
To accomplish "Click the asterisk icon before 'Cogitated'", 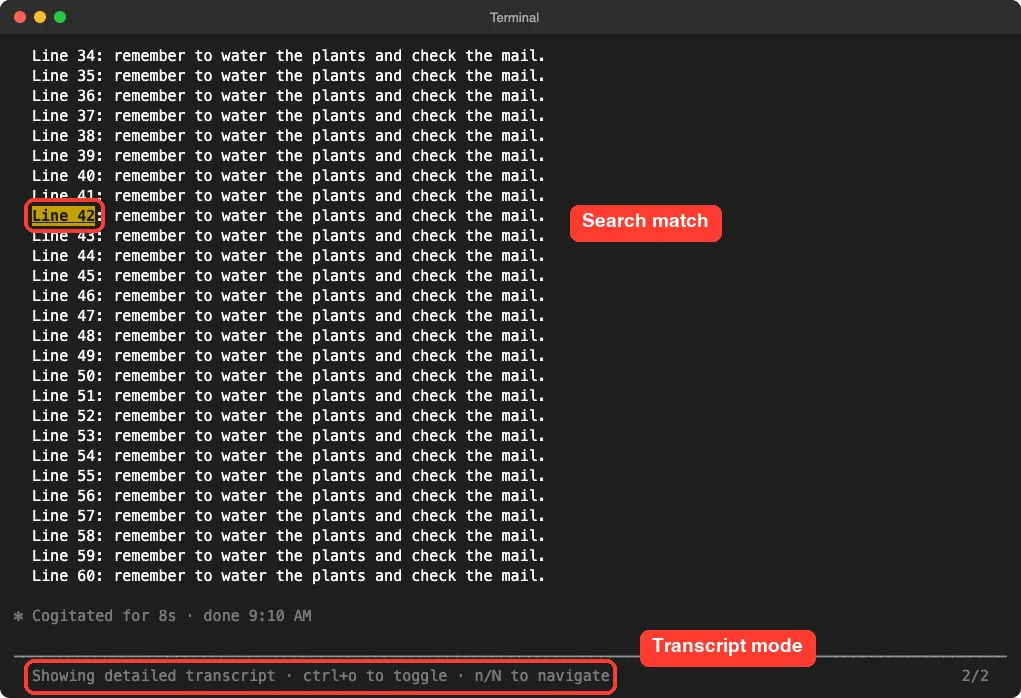I will pos(18,616).
